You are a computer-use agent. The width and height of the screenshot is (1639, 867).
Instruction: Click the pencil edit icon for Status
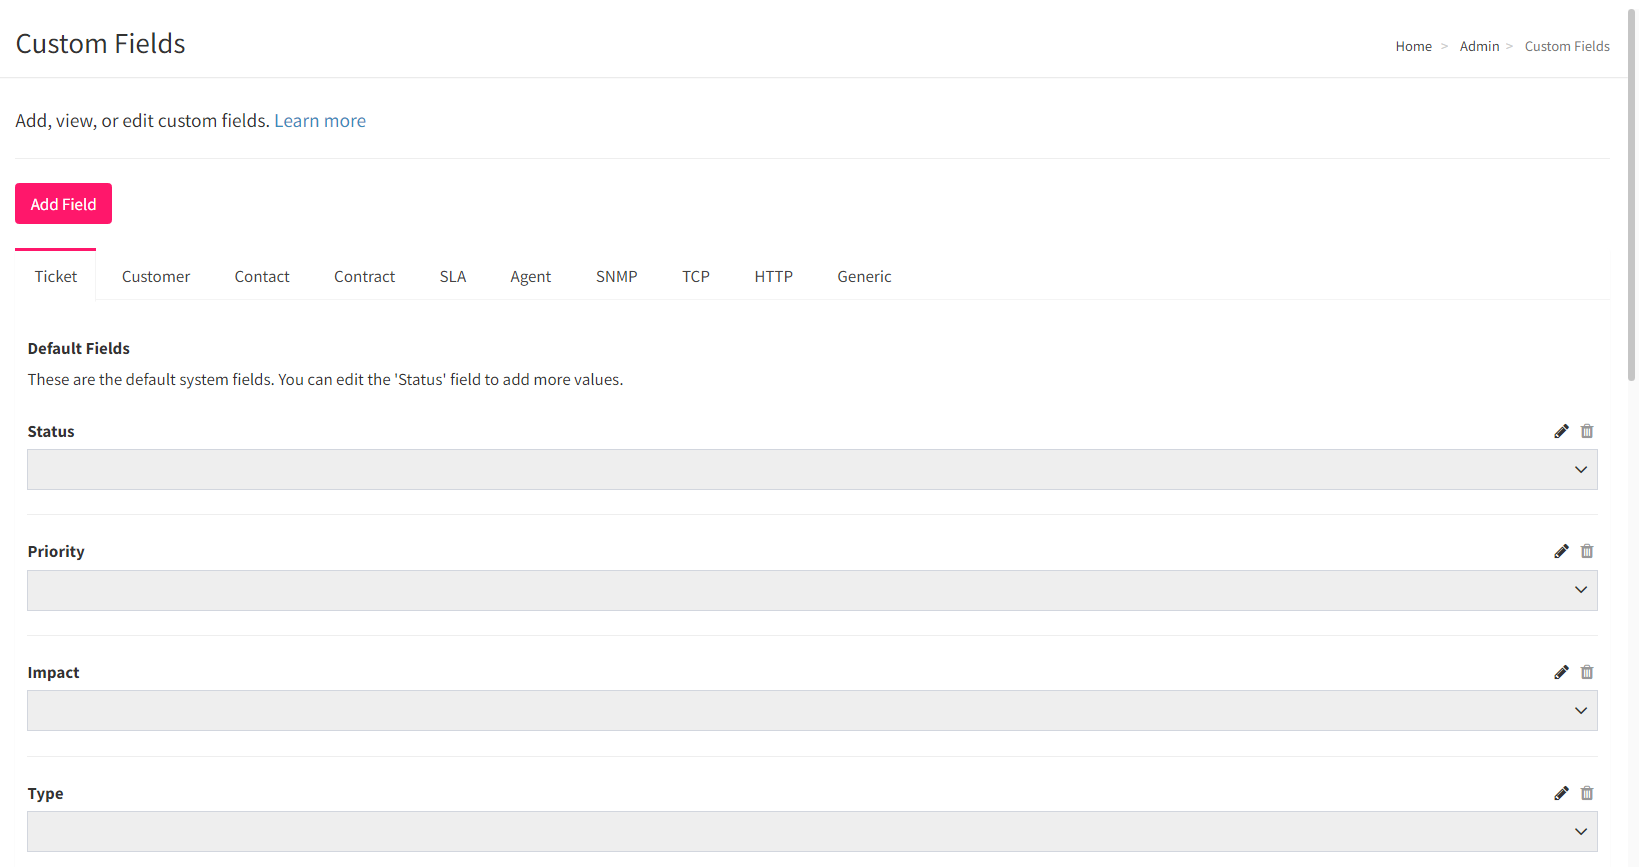pos(1561,431)
